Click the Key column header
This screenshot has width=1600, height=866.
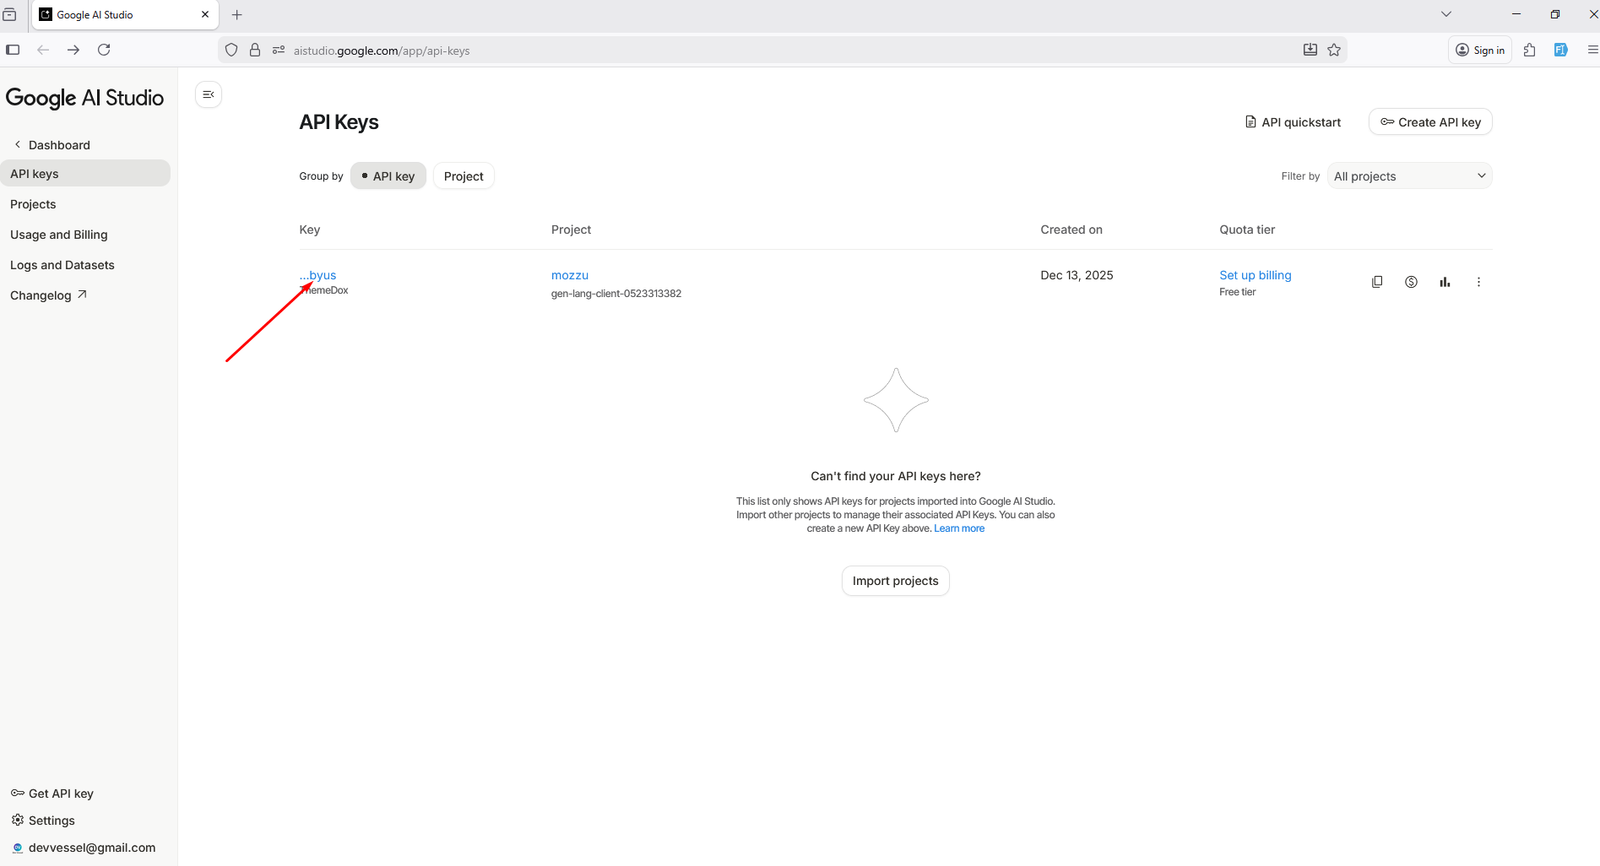coord(310,229)
